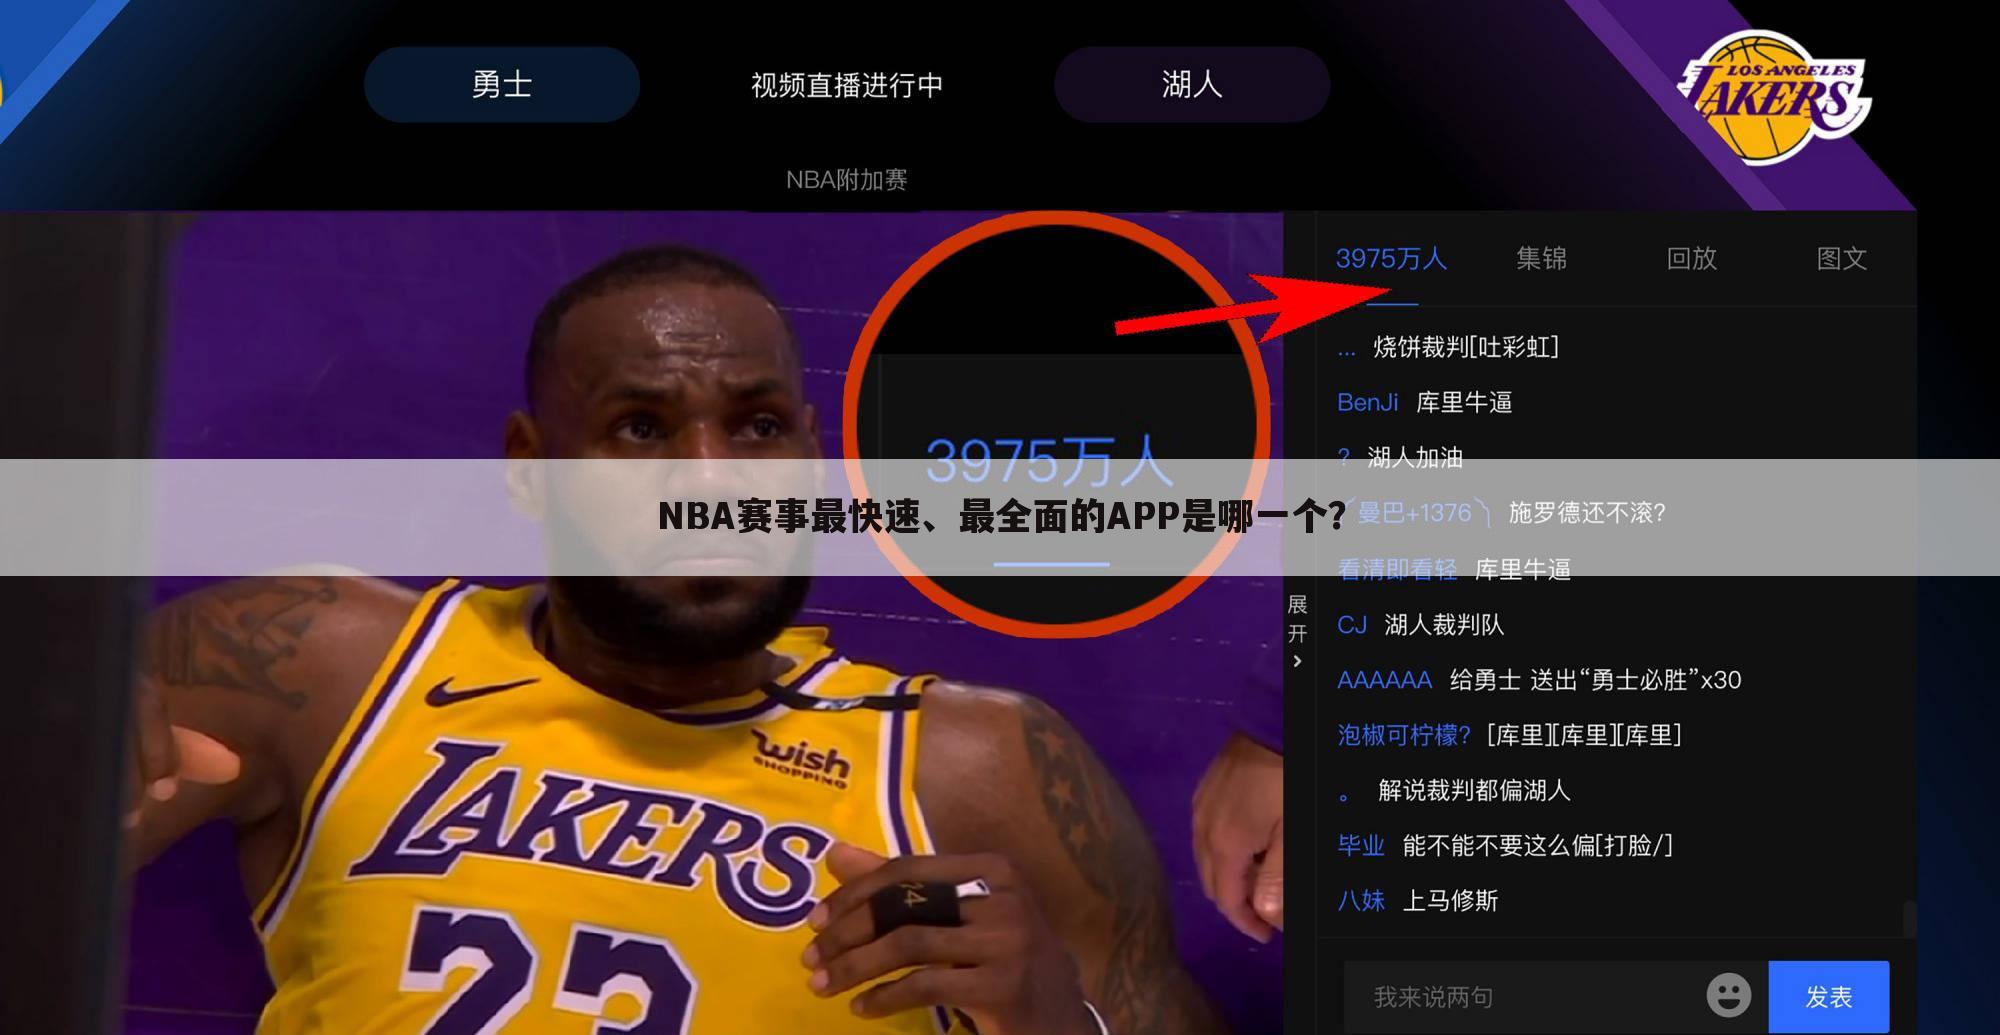Click username 毕业 in chat
Viewport: 2000px width, 1035px height.
[1361, 845]
